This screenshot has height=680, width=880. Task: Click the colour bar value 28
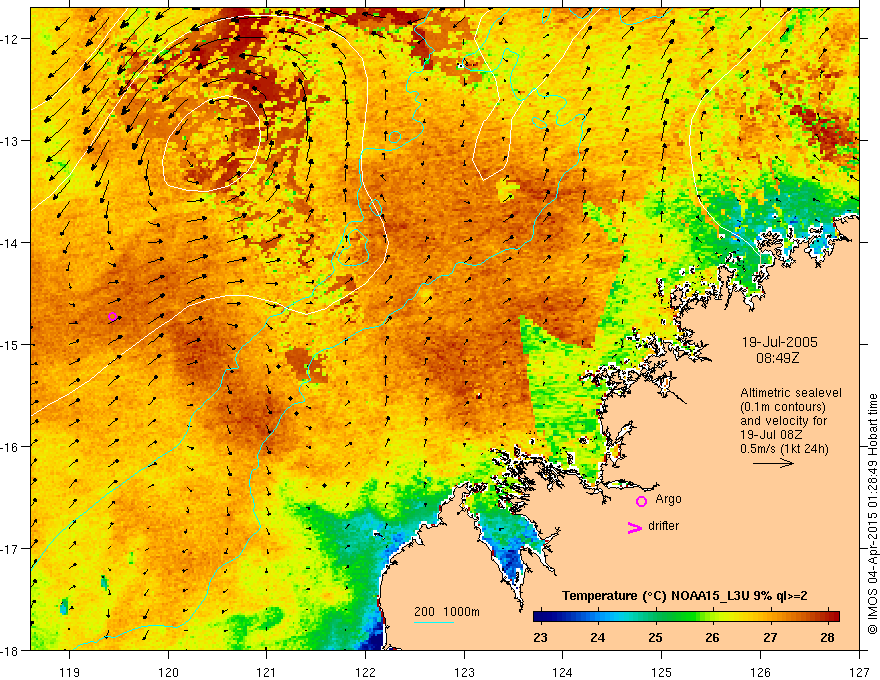(827, 638)
